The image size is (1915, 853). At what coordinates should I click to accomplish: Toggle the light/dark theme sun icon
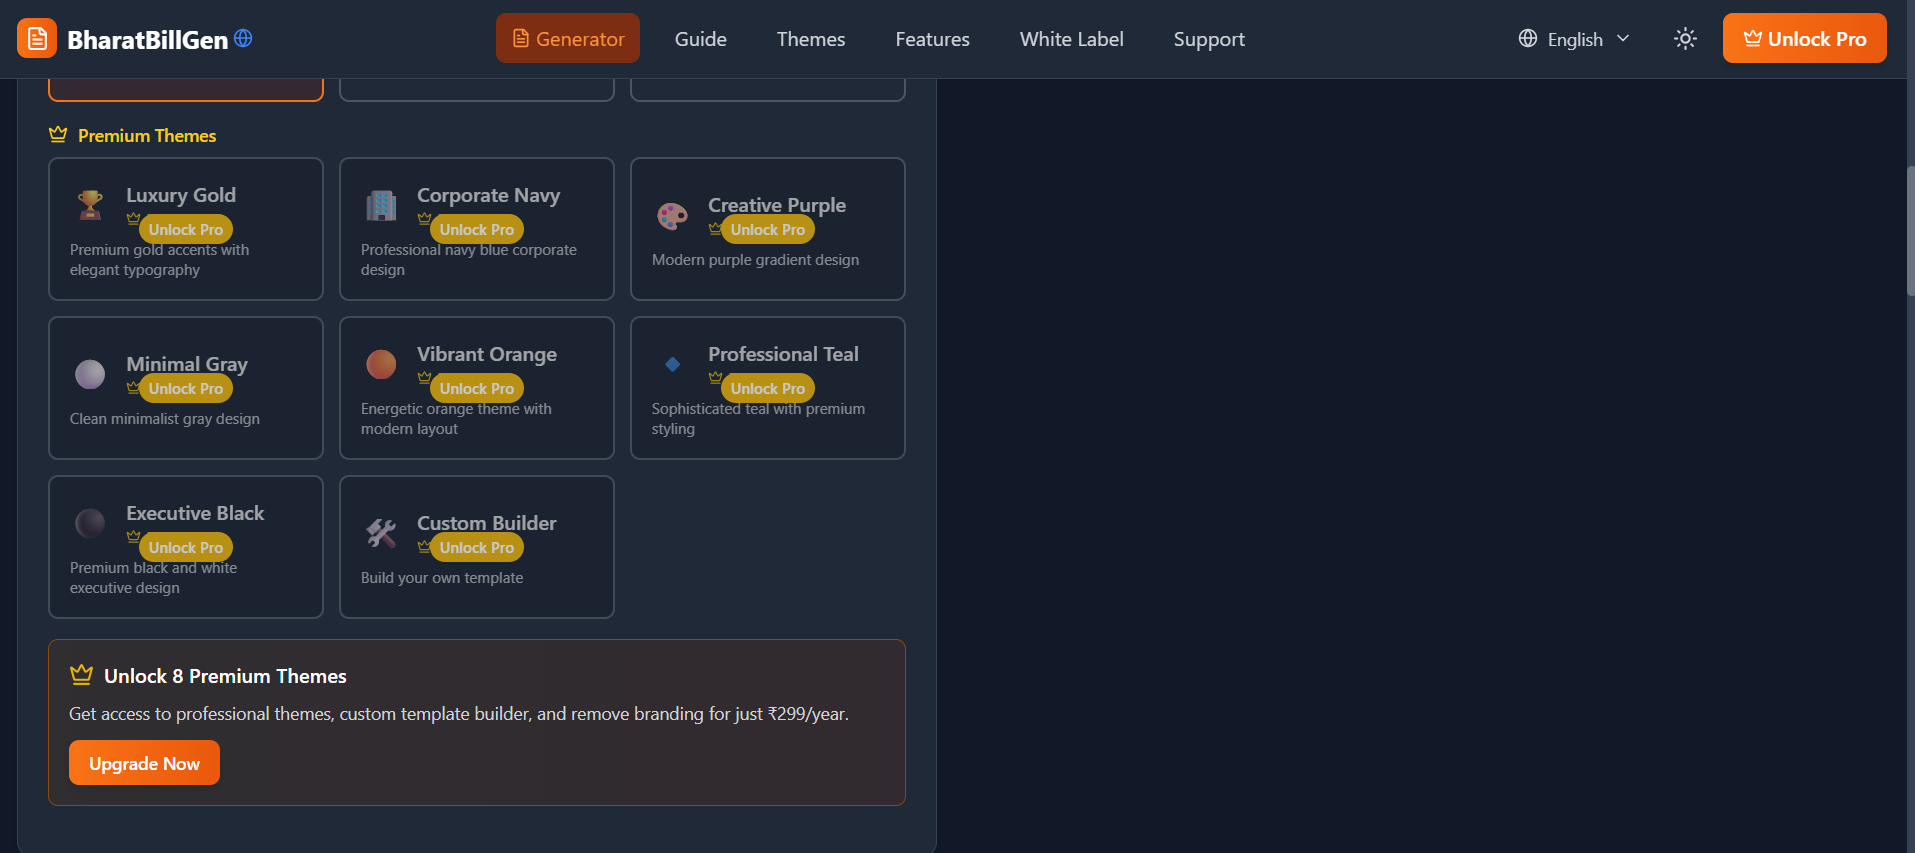[1685, 39]
